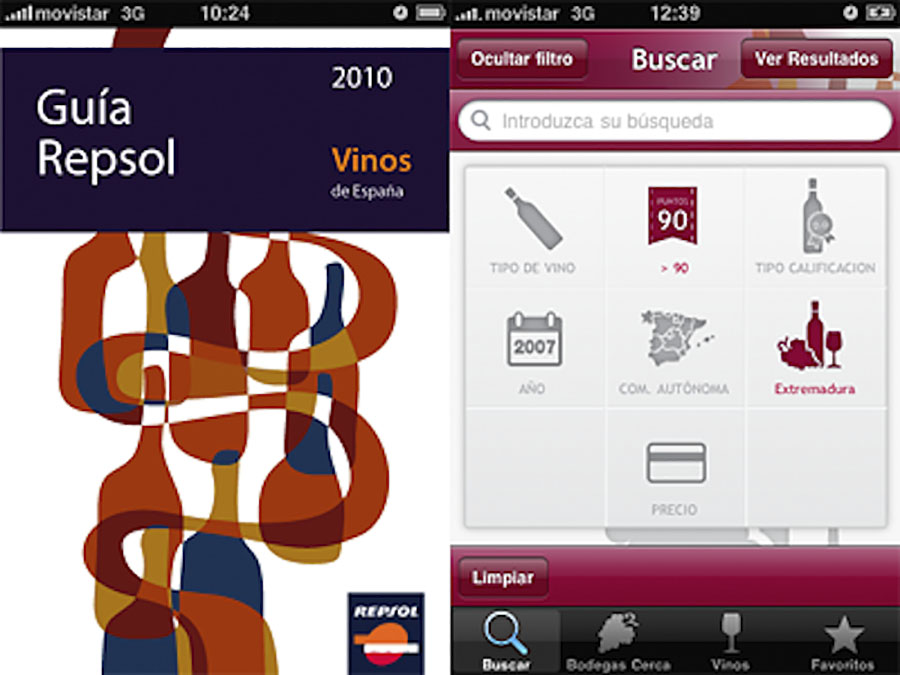Switch to the Vinos tab

[730, 641]
